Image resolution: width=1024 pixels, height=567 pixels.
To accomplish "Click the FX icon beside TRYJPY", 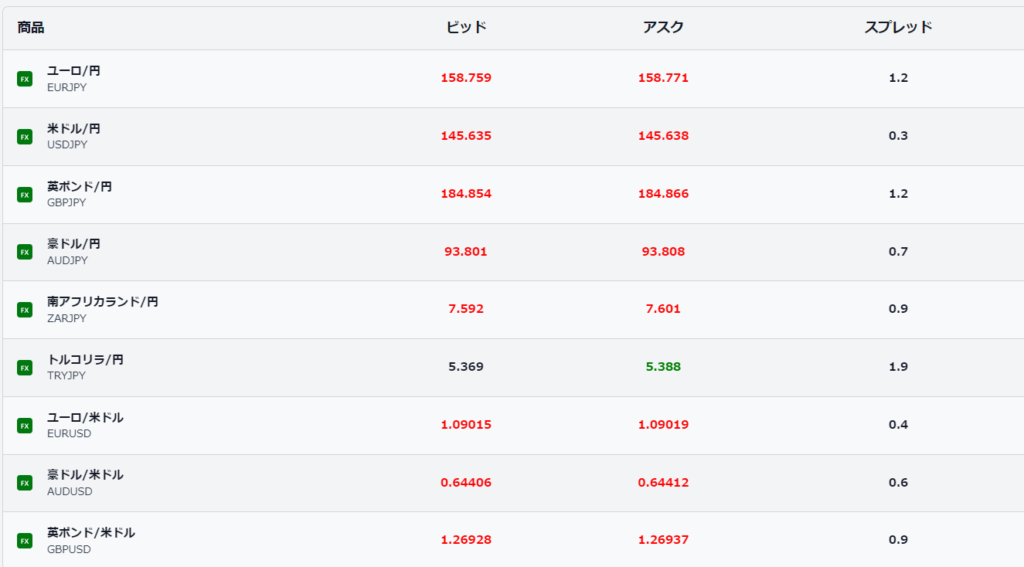I will click(x=25, y=368).
